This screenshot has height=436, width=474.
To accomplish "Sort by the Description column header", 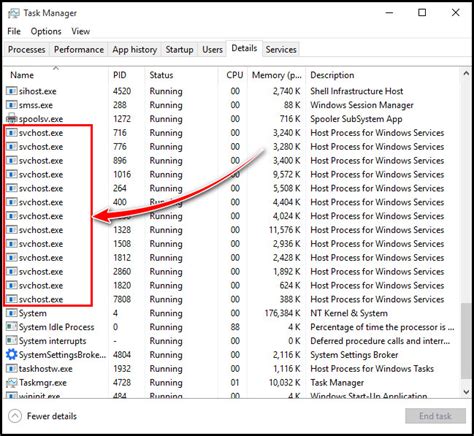I will point(383,75).
